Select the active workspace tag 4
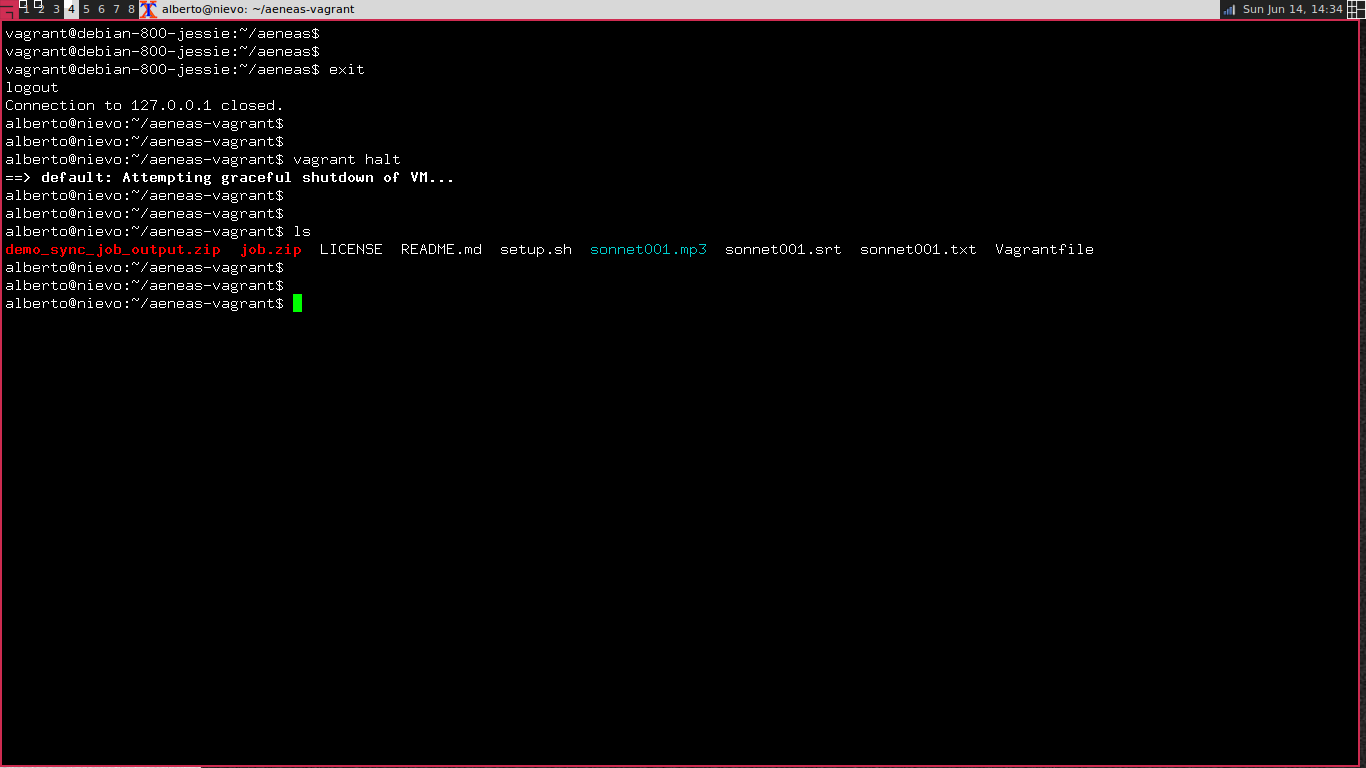The height and width of the screenshot is (768, 1366). coord(71,9)
